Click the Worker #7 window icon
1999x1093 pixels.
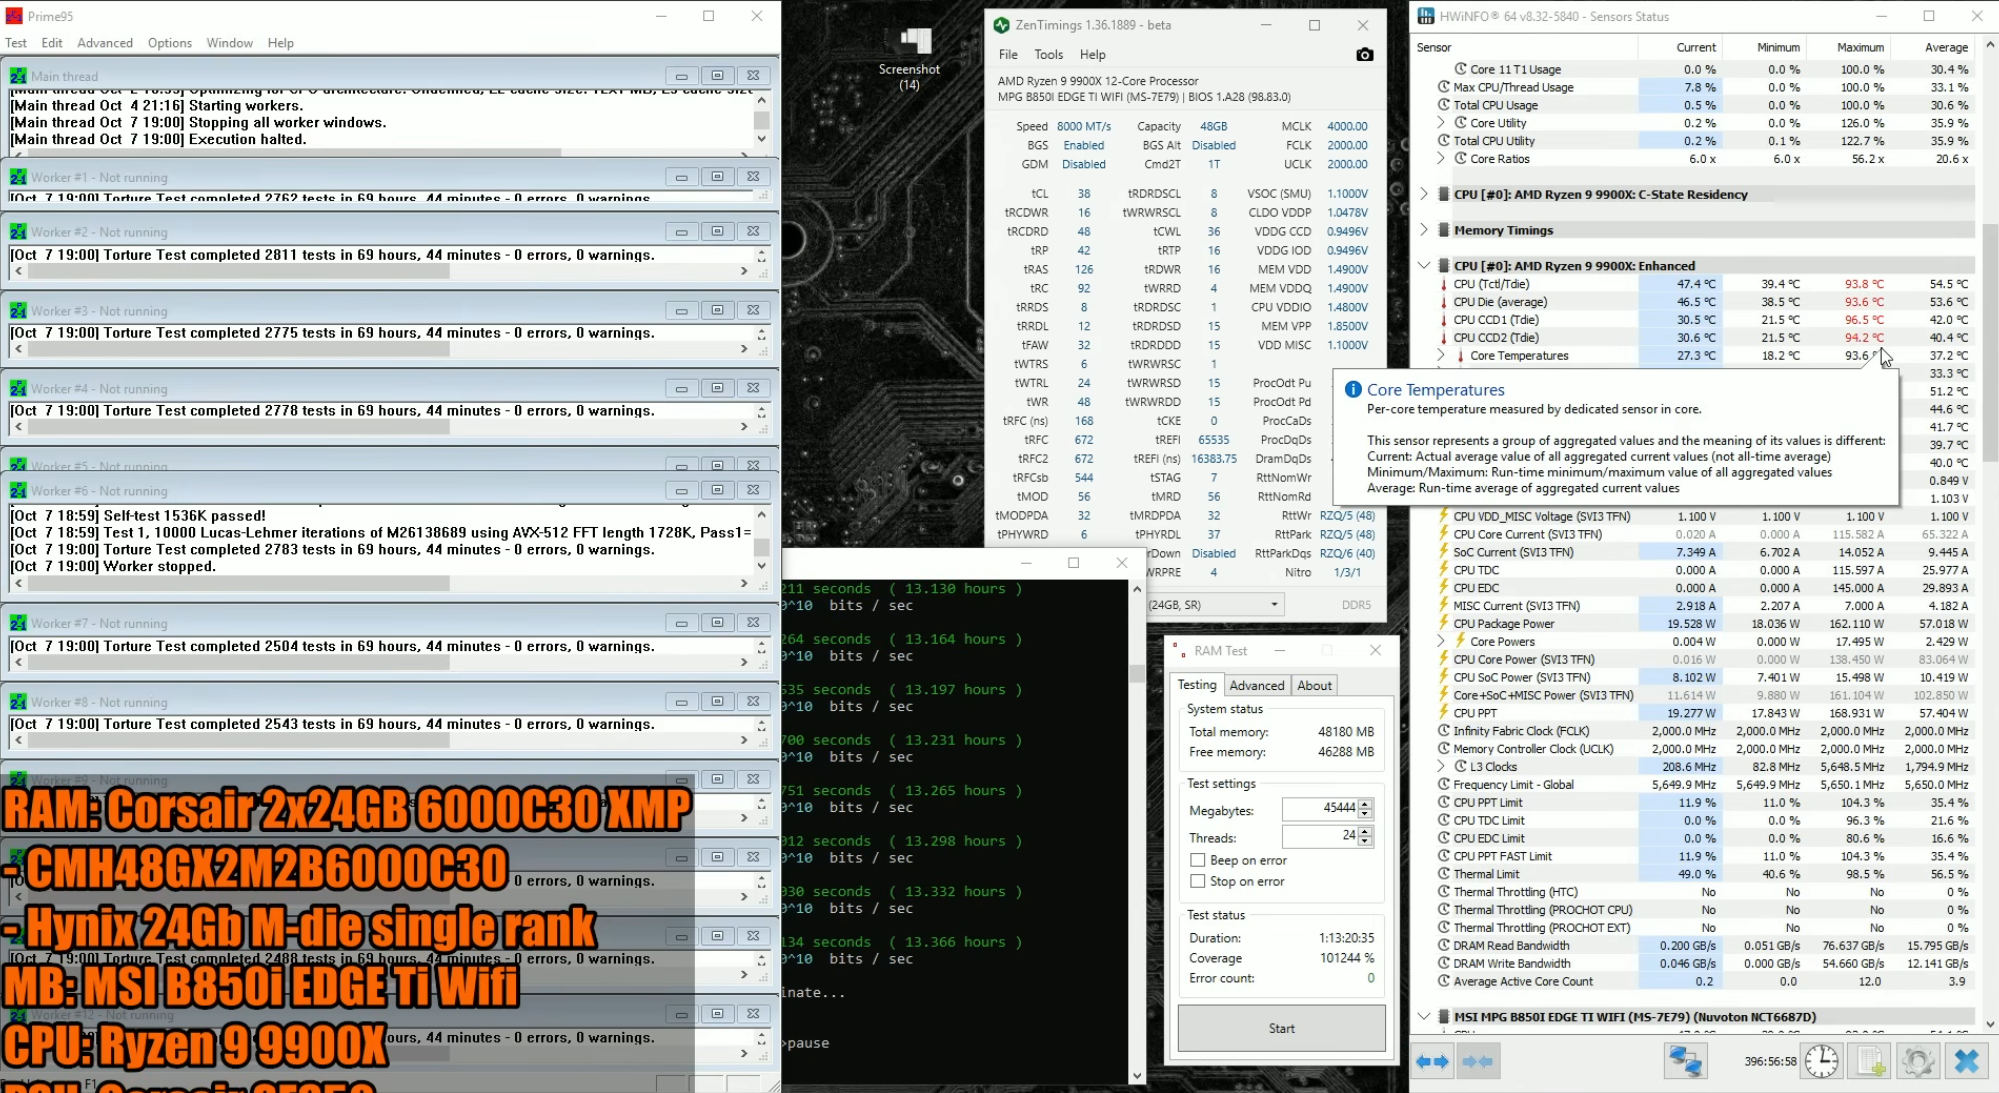click(18, 623)
